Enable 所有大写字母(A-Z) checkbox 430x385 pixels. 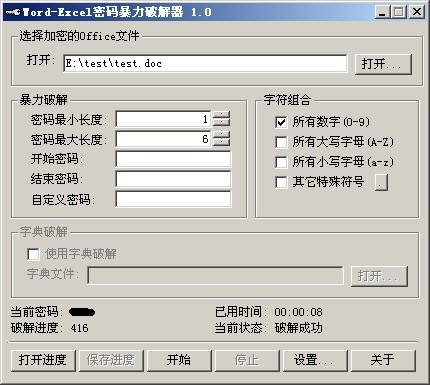tap(281, 142)
